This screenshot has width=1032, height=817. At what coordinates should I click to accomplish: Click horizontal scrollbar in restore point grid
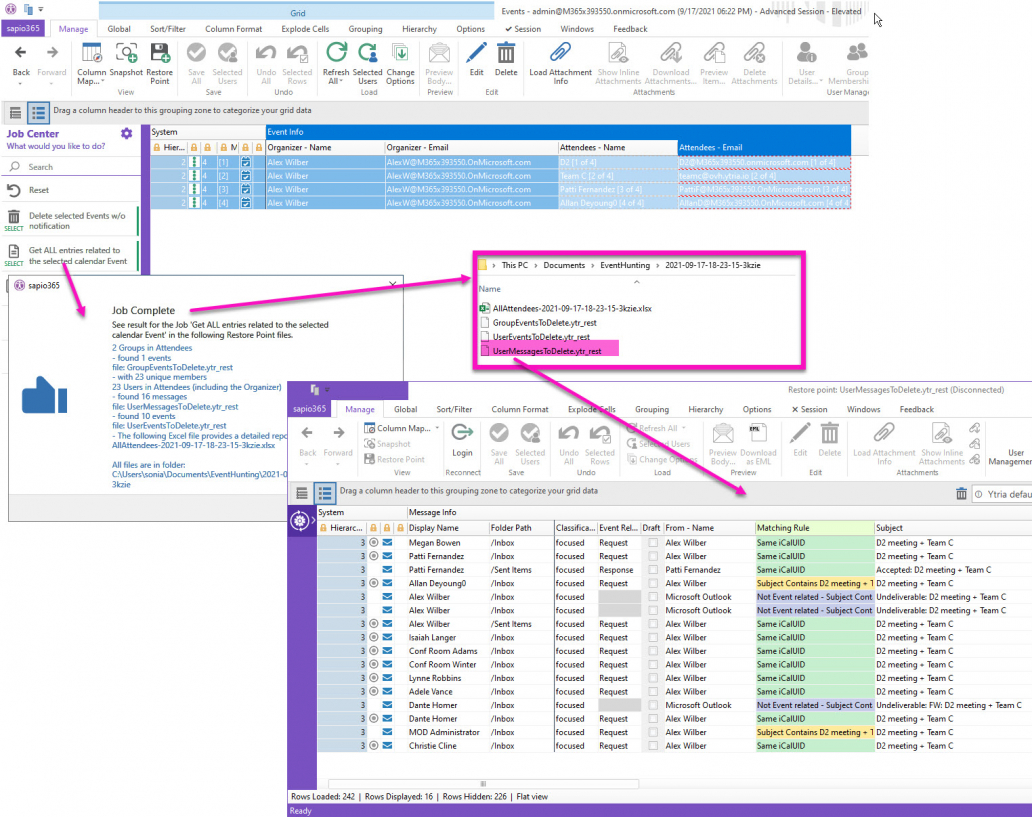[x=483, y=784]
